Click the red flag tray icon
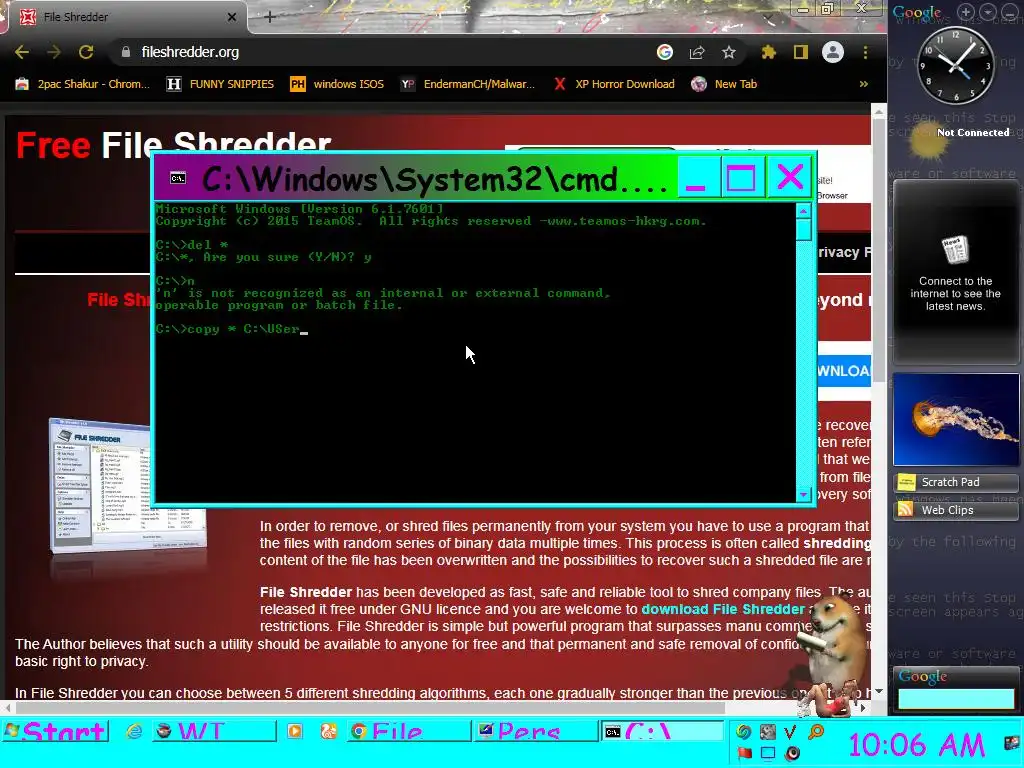The height and width of the screenshot is (768, 1024). pyautogui.click(x=744, y=754)
